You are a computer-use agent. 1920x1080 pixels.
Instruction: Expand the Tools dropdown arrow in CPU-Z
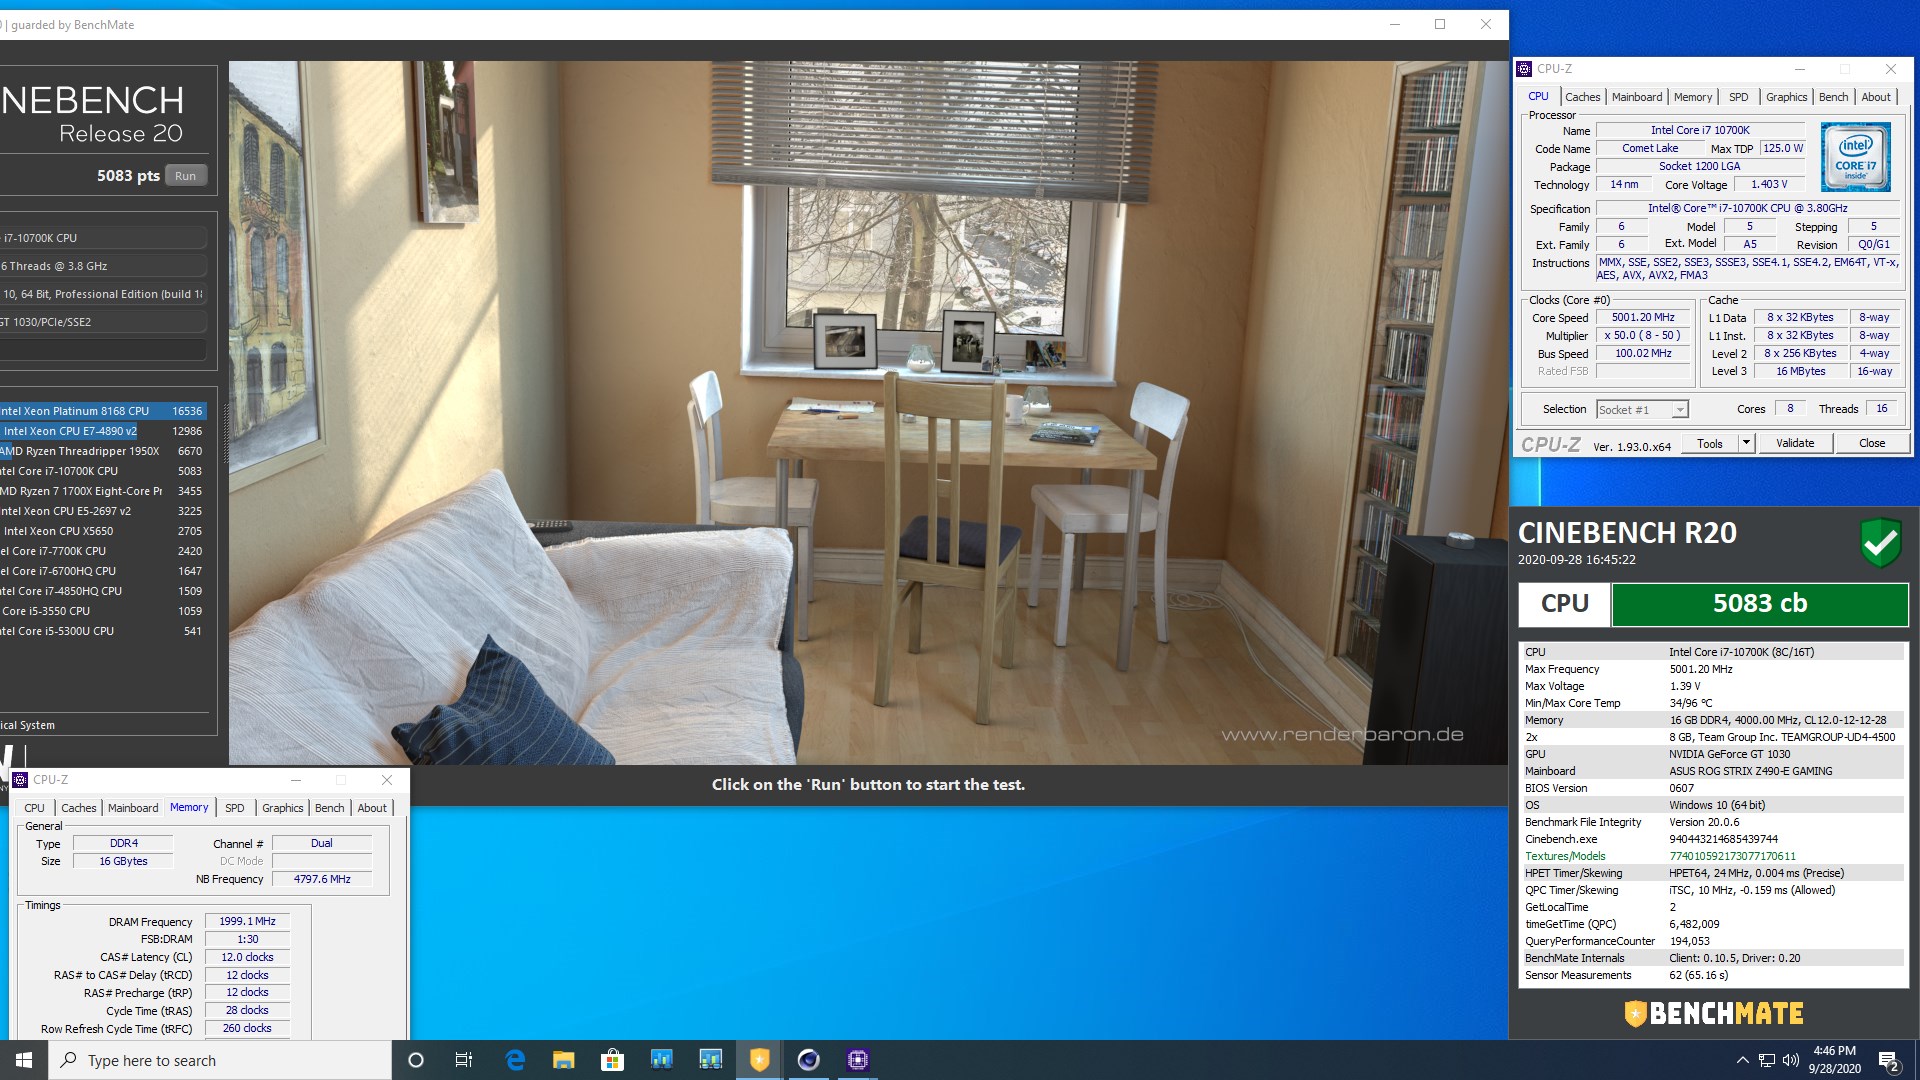click(x=1746, y=443)
